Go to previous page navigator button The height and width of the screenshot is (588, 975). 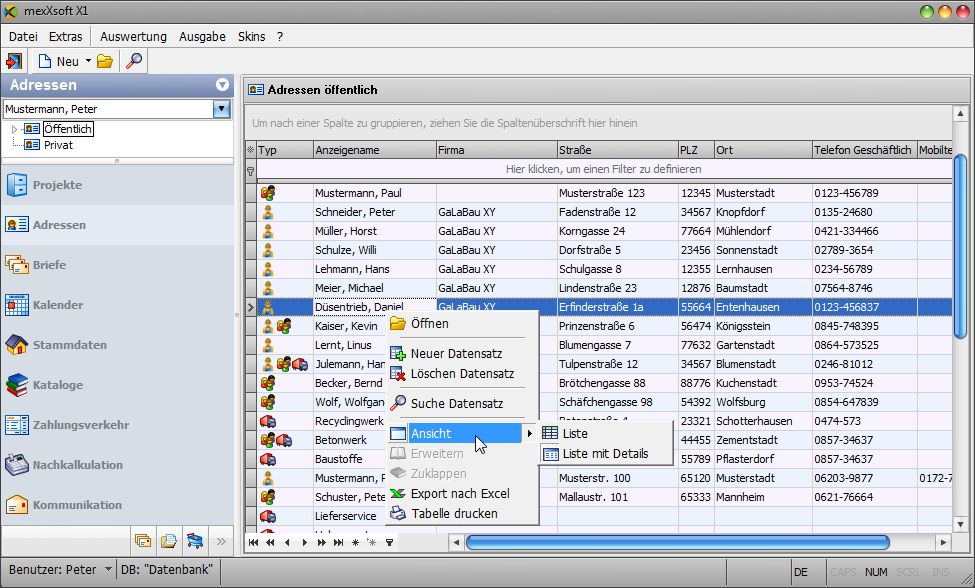(x=270, y=543)
